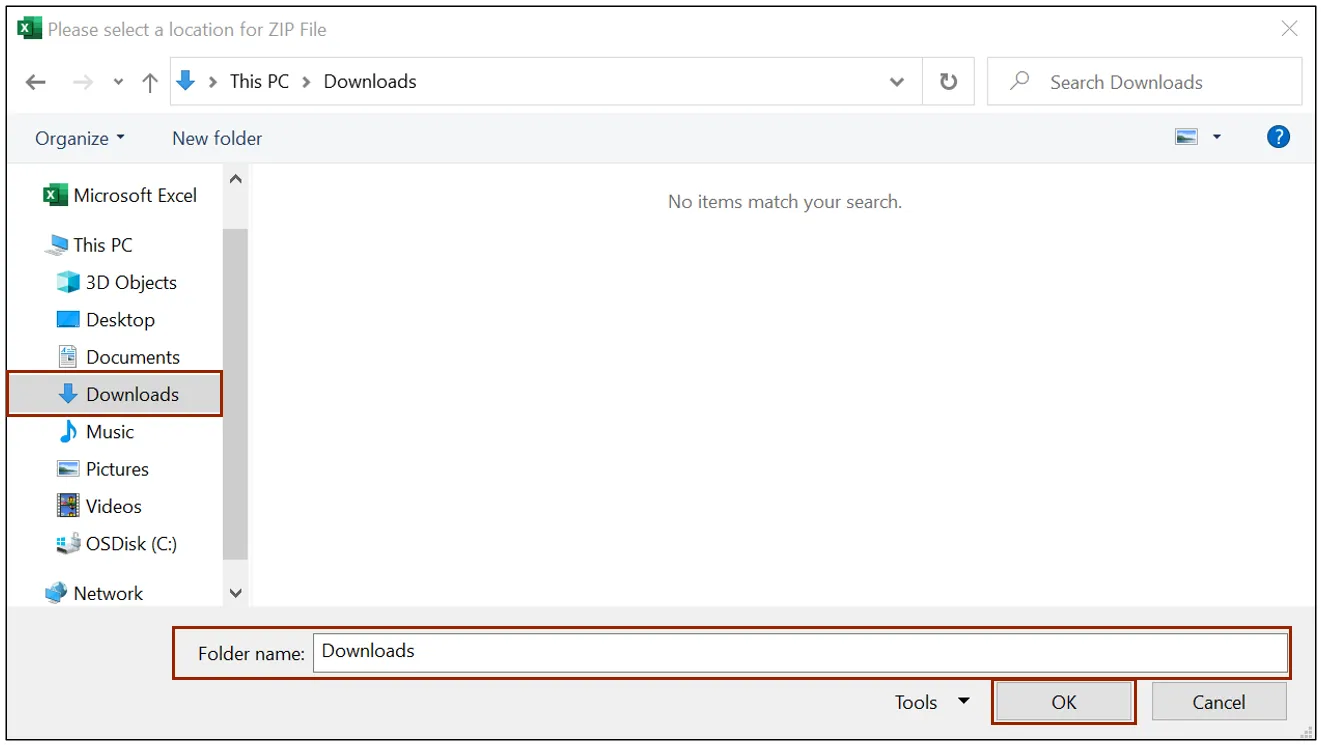Open Pictures in the navigation pane
1323x745 pixels.
pyautogui.click(x=117, y=469)
